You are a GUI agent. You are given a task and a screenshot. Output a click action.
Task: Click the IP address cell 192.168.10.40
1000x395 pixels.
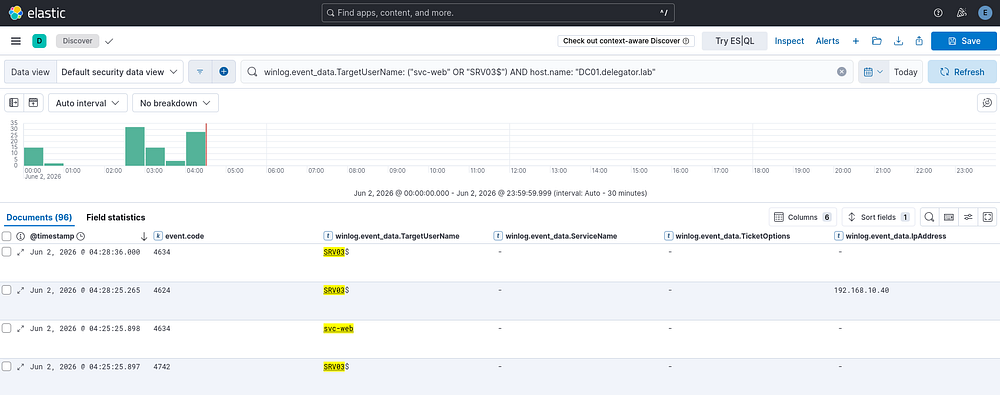tap(862, 290)
